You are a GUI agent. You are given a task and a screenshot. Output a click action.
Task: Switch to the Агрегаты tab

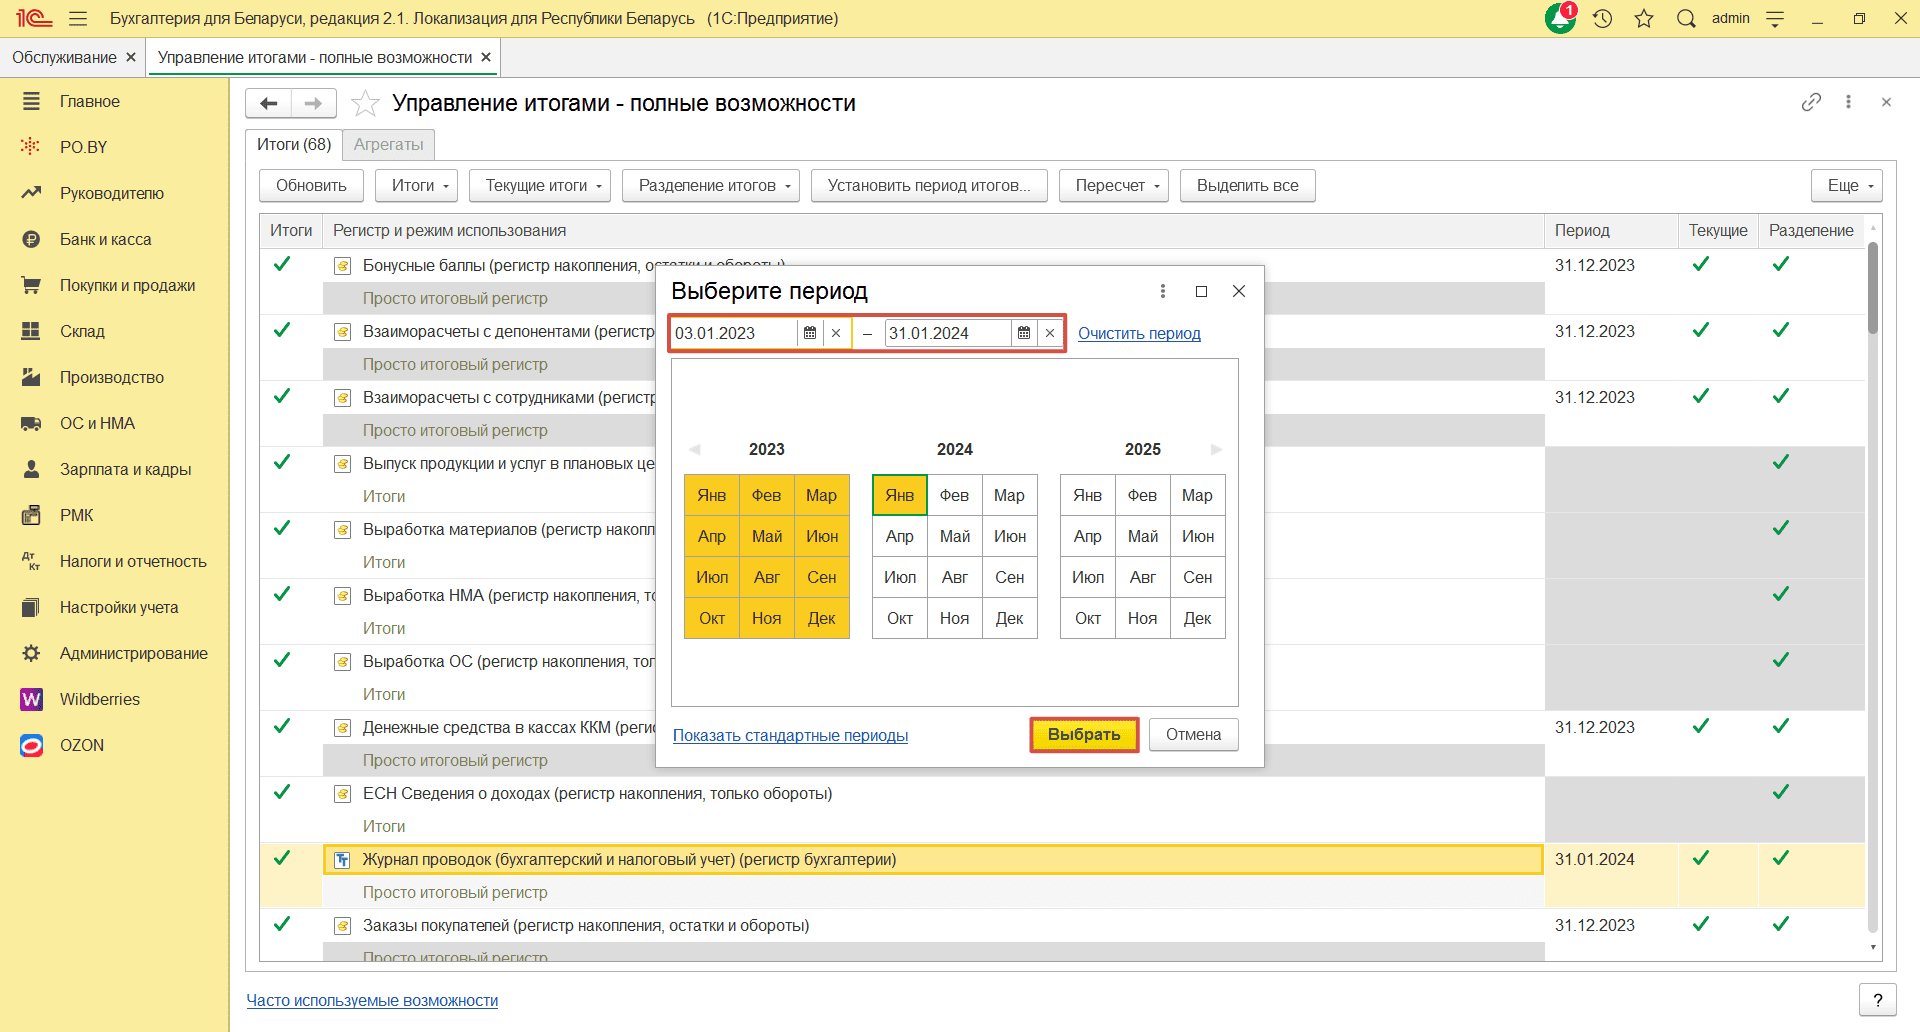point(388,144)
